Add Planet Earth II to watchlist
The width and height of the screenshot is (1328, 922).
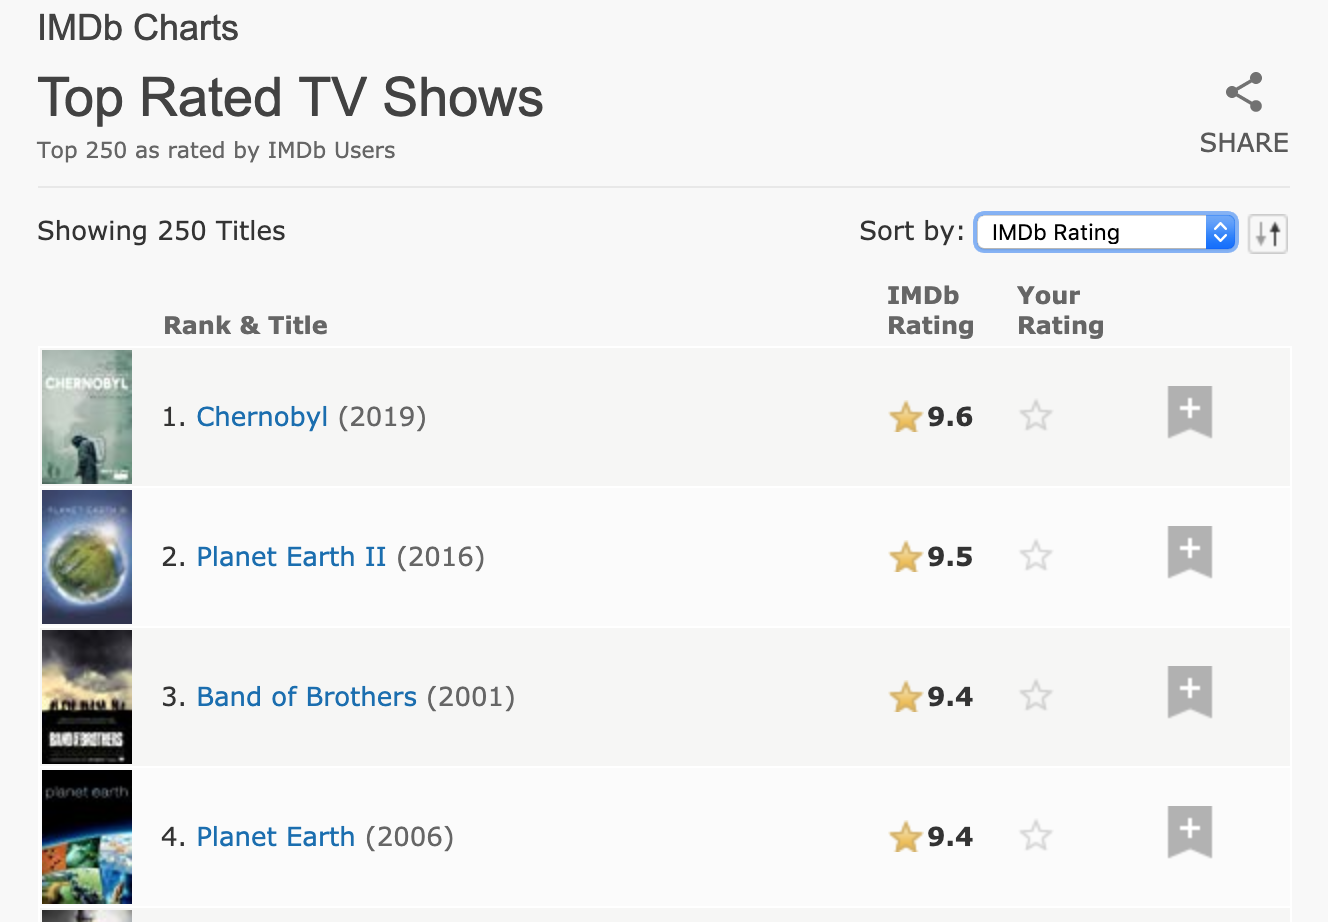click(x=1190, y=551)
